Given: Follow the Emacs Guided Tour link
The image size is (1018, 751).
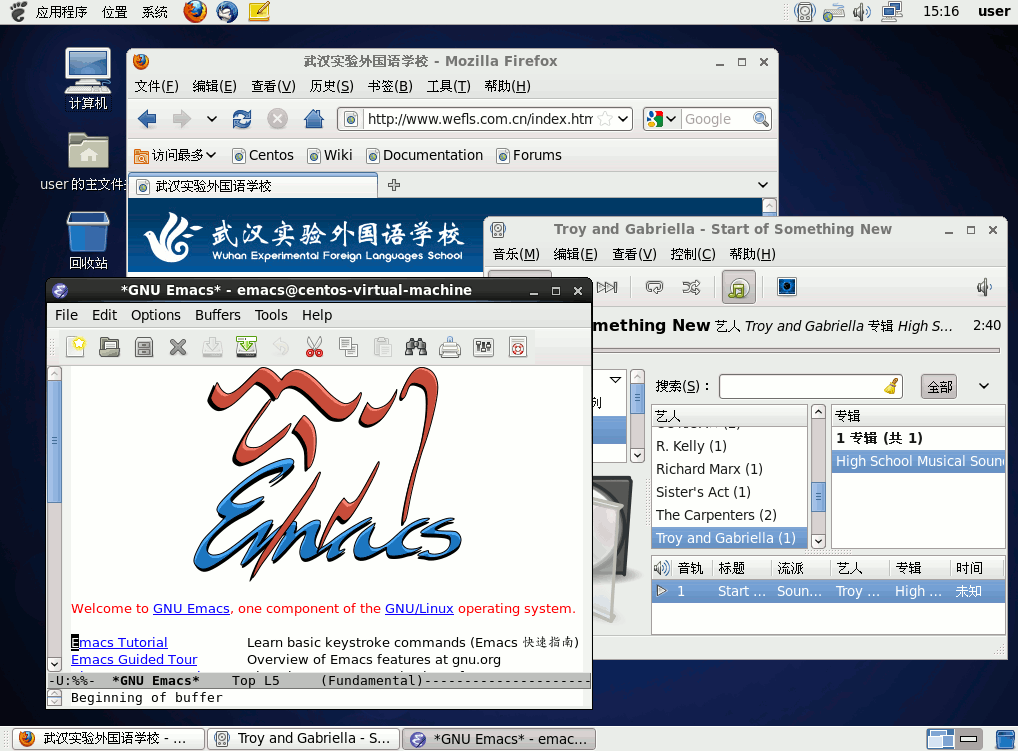Looking at the screenshot, I should [134, 659].
